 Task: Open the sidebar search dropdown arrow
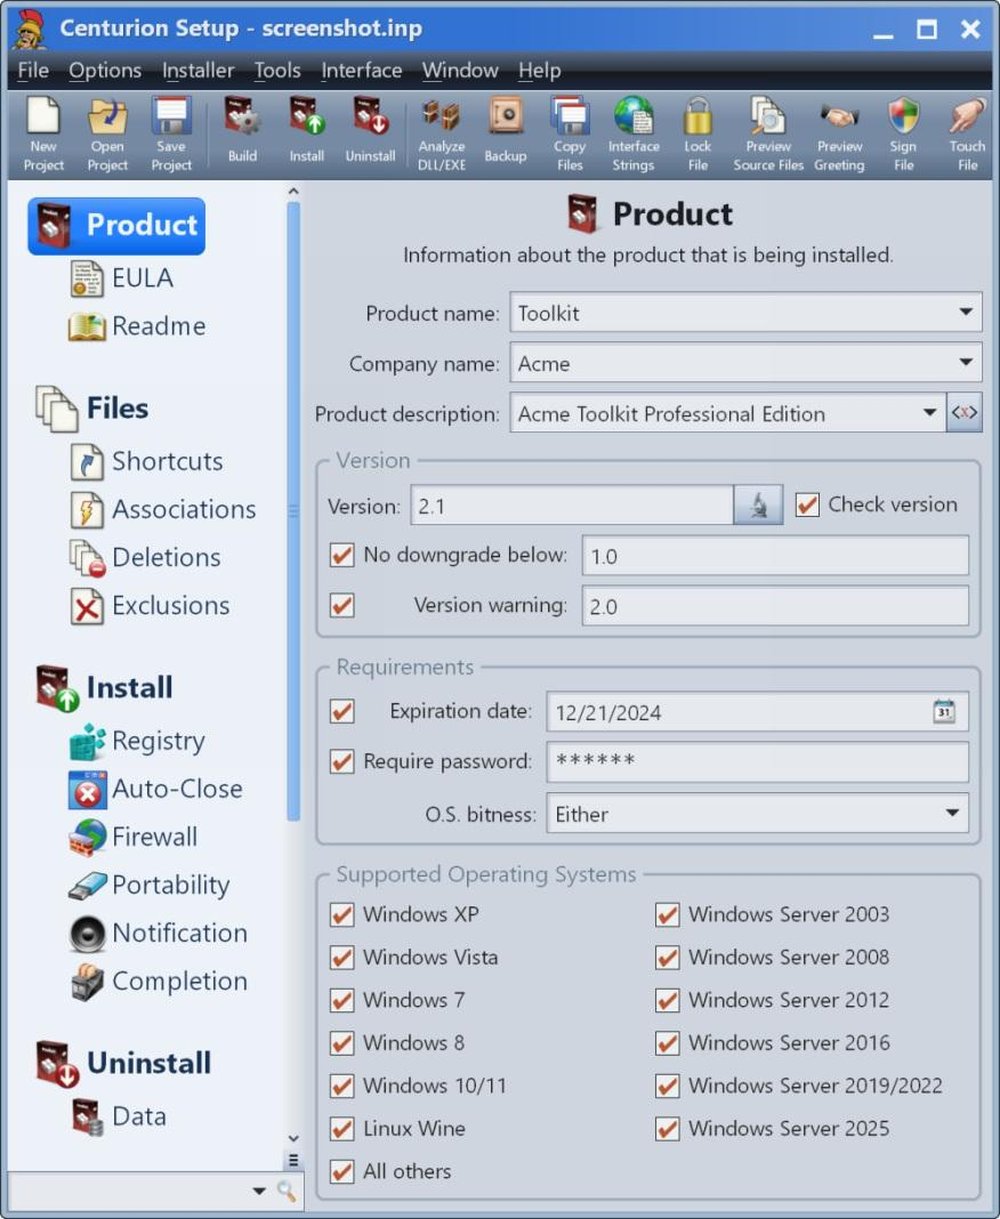[x=259, y=1191]
